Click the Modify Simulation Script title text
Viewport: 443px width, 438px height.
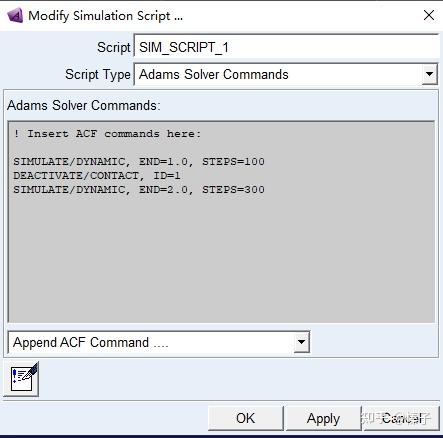click(105, 16)
